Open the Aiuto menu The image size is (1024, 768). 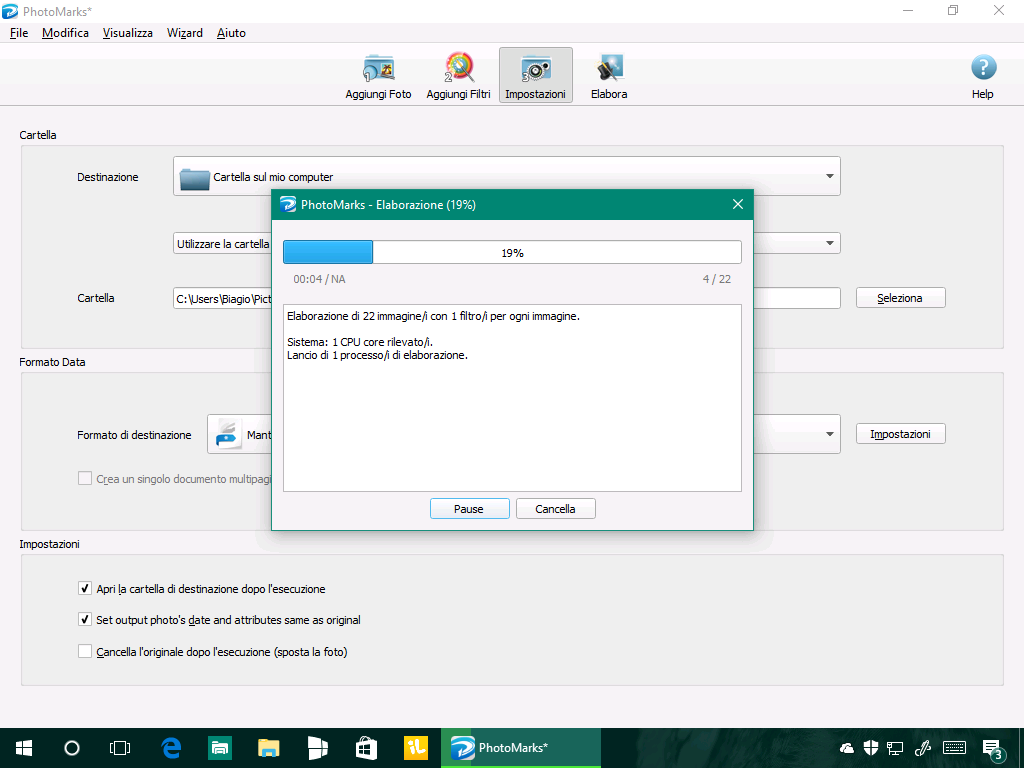[x=231, y=33]
